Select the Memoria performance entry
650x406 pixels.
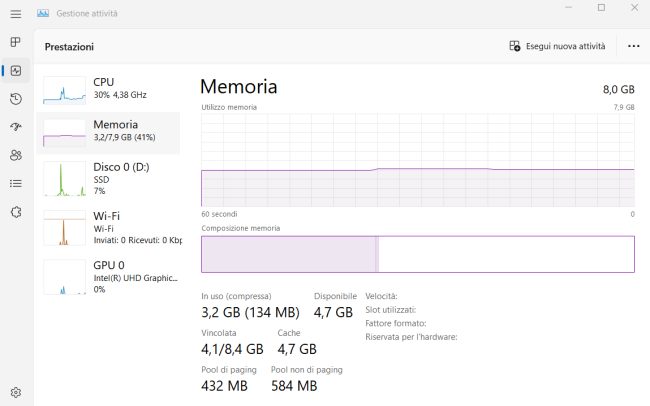109,133
